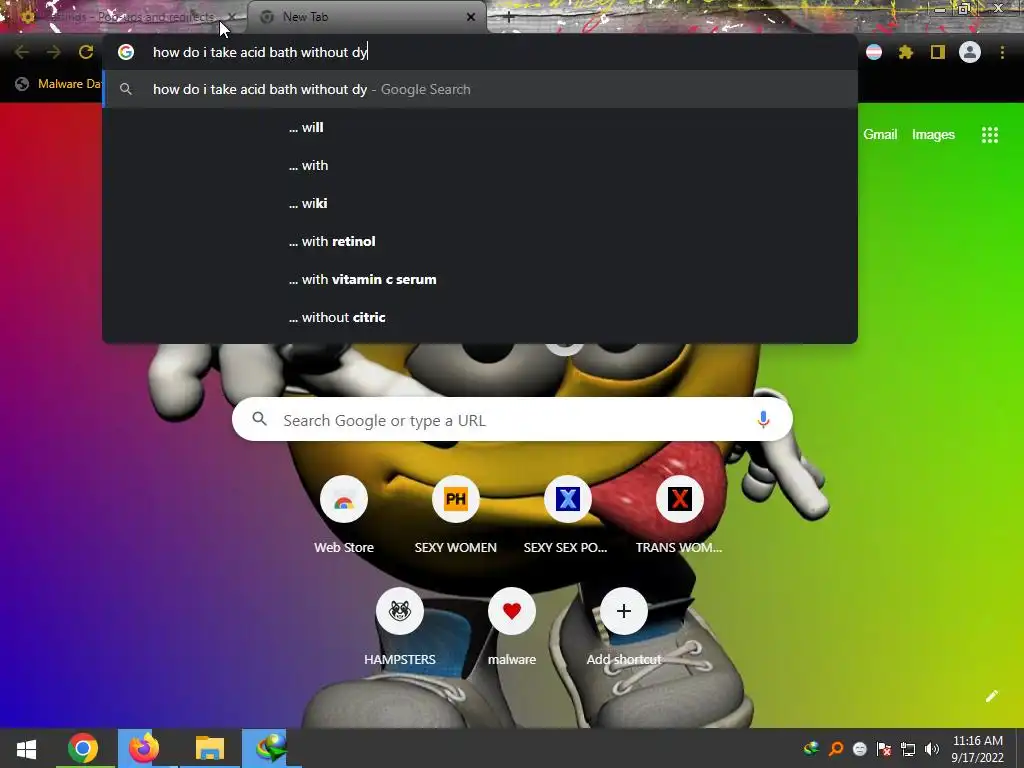Open the HAMPSTERS shortcut
This screenshot has width=1024, height=768.
click(x=400, y=628)
